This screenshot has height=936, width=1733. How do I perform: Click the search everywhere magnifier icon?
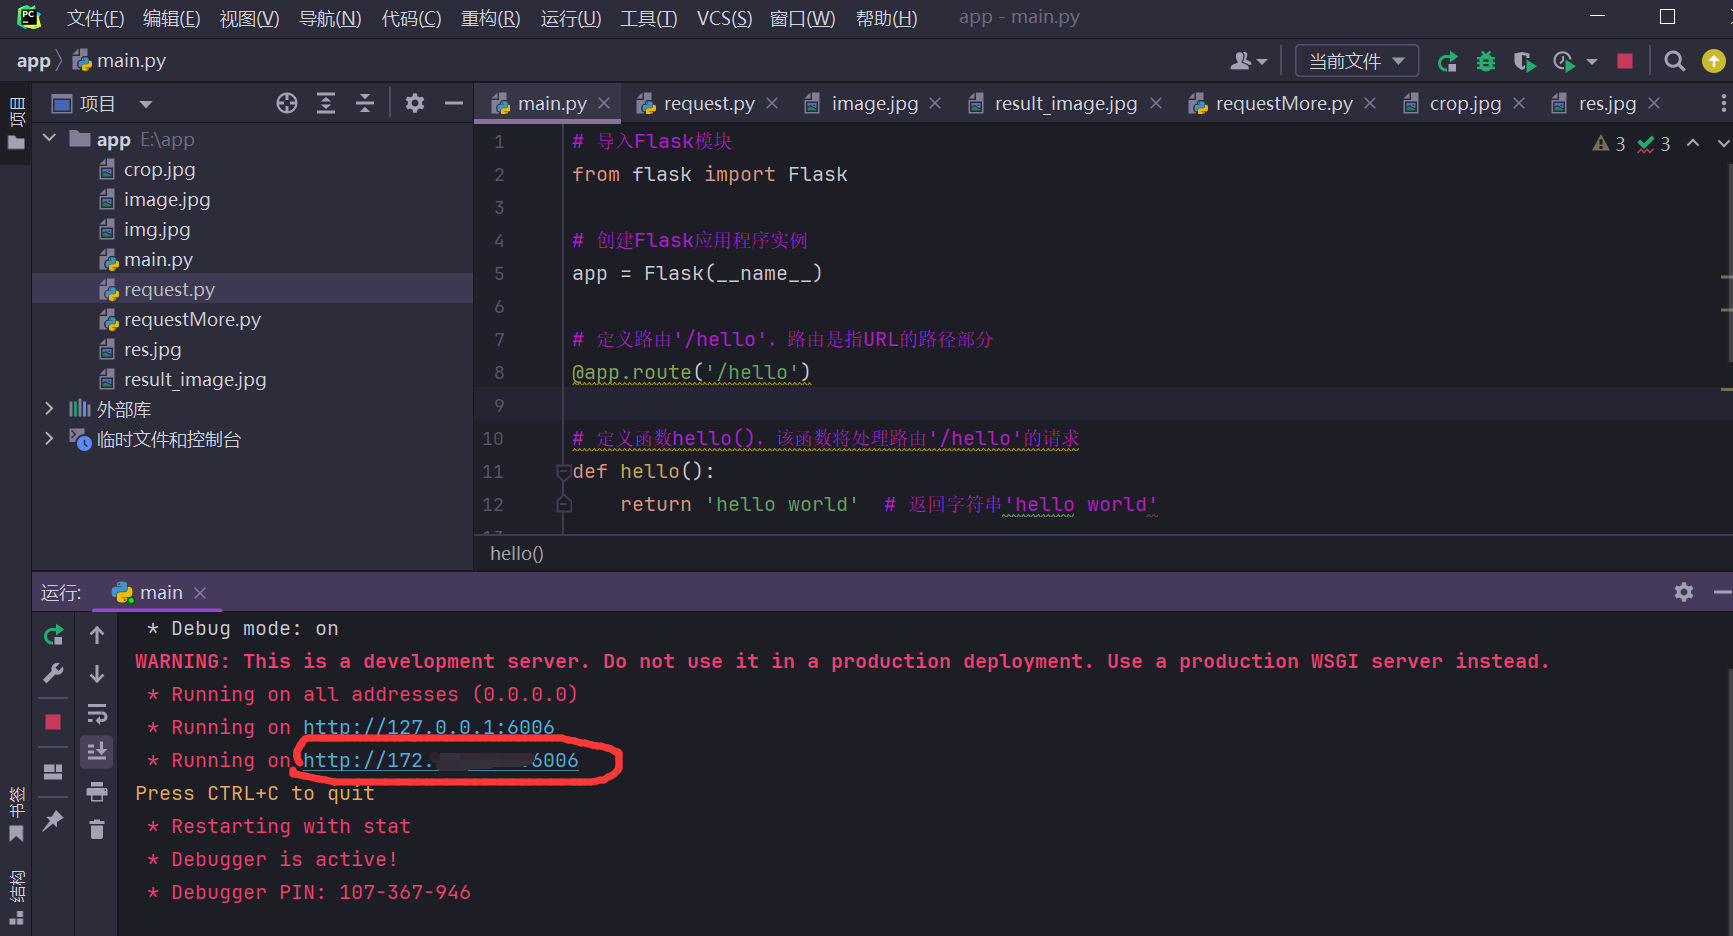tap(1674, 62)
